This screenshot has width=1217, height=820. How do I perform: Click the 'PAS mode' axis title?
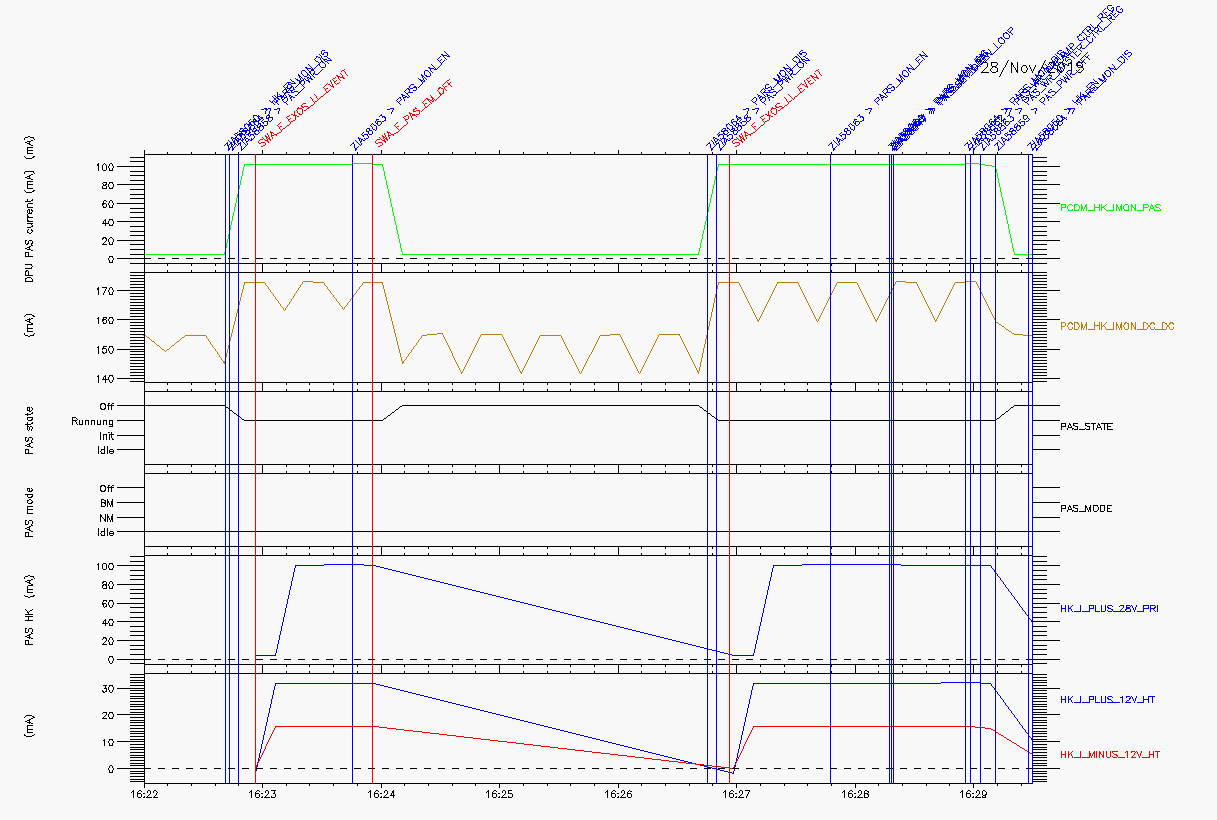30,510
